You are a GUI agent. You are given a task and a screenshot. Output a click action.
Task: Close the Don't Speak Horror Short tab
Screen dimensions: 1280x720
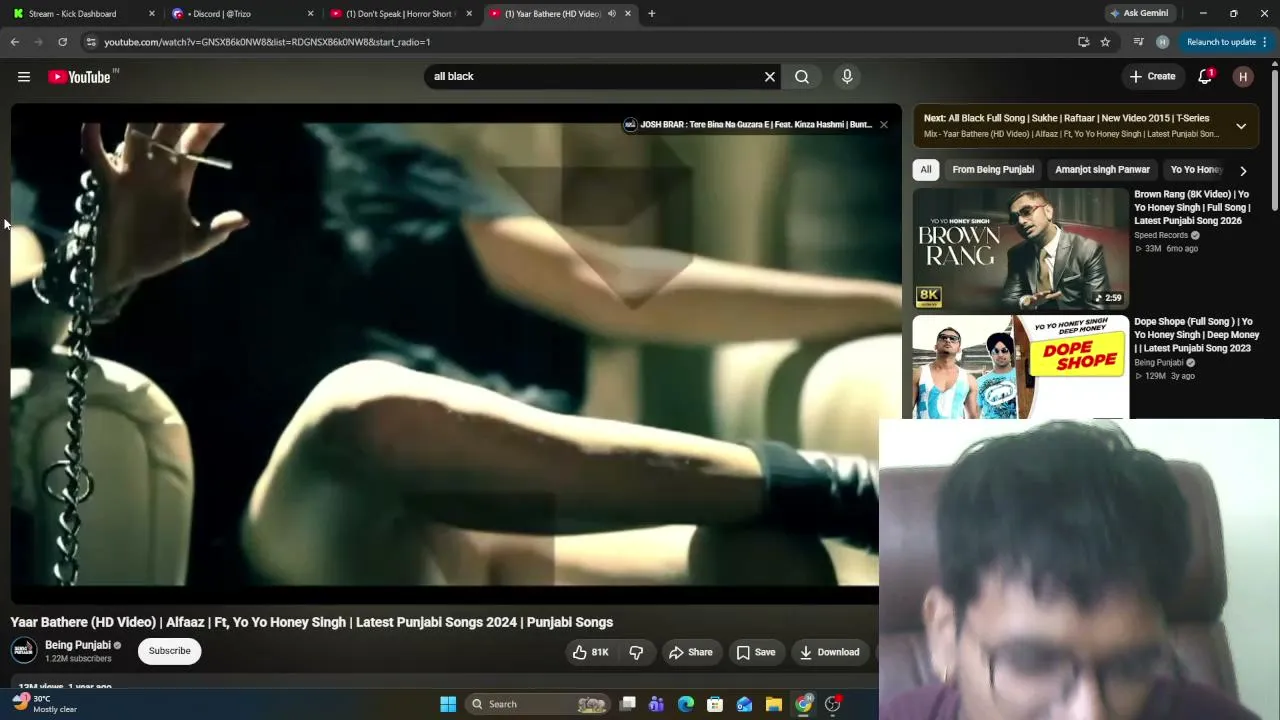coord(469,14)
